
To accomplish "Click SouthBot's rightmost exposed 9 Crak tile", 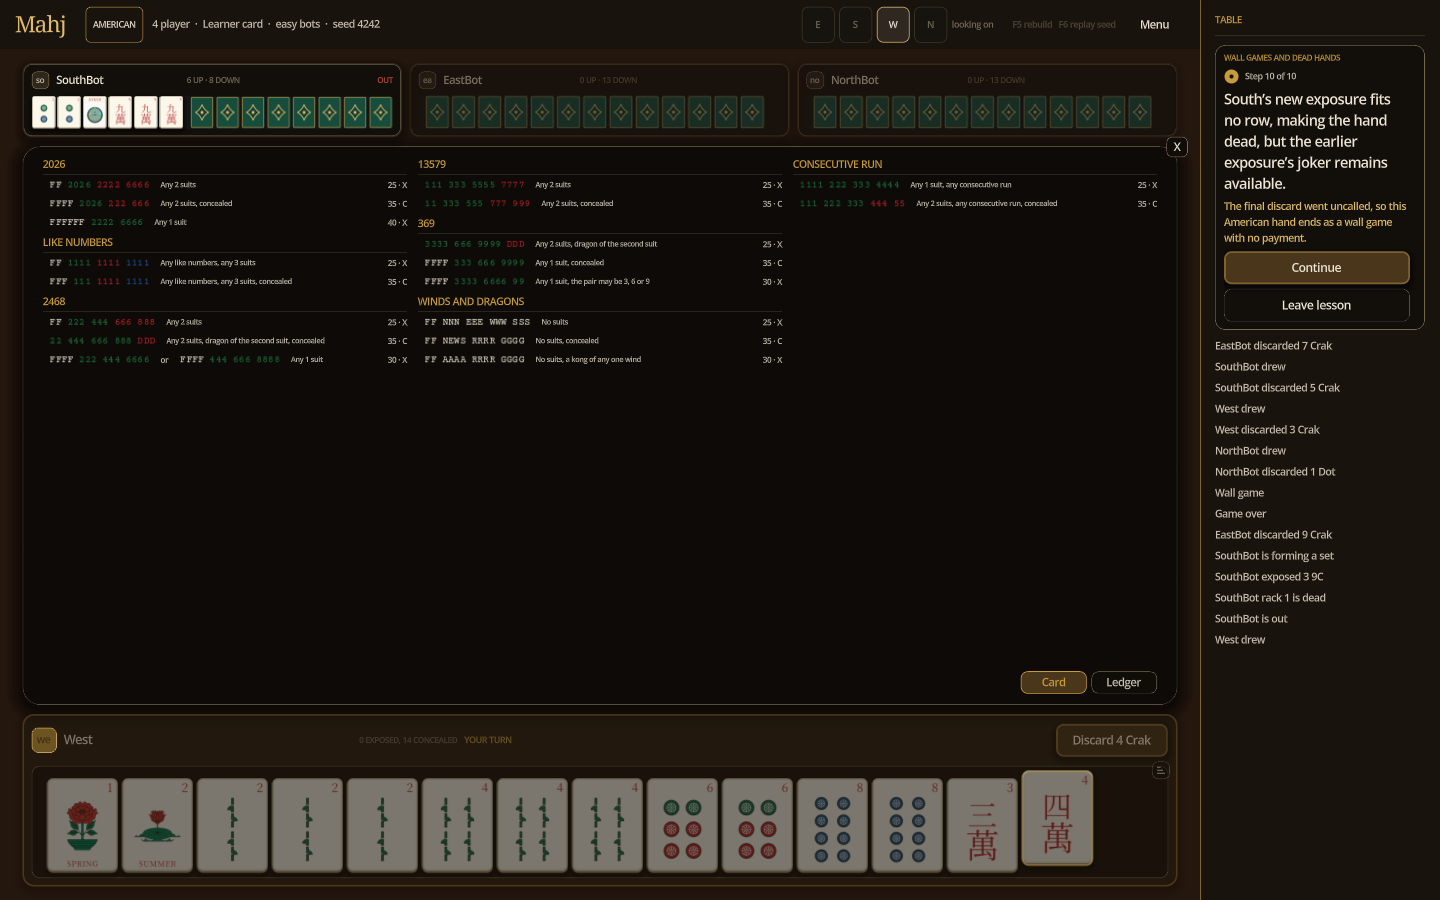I will click(x=171, y=112).
